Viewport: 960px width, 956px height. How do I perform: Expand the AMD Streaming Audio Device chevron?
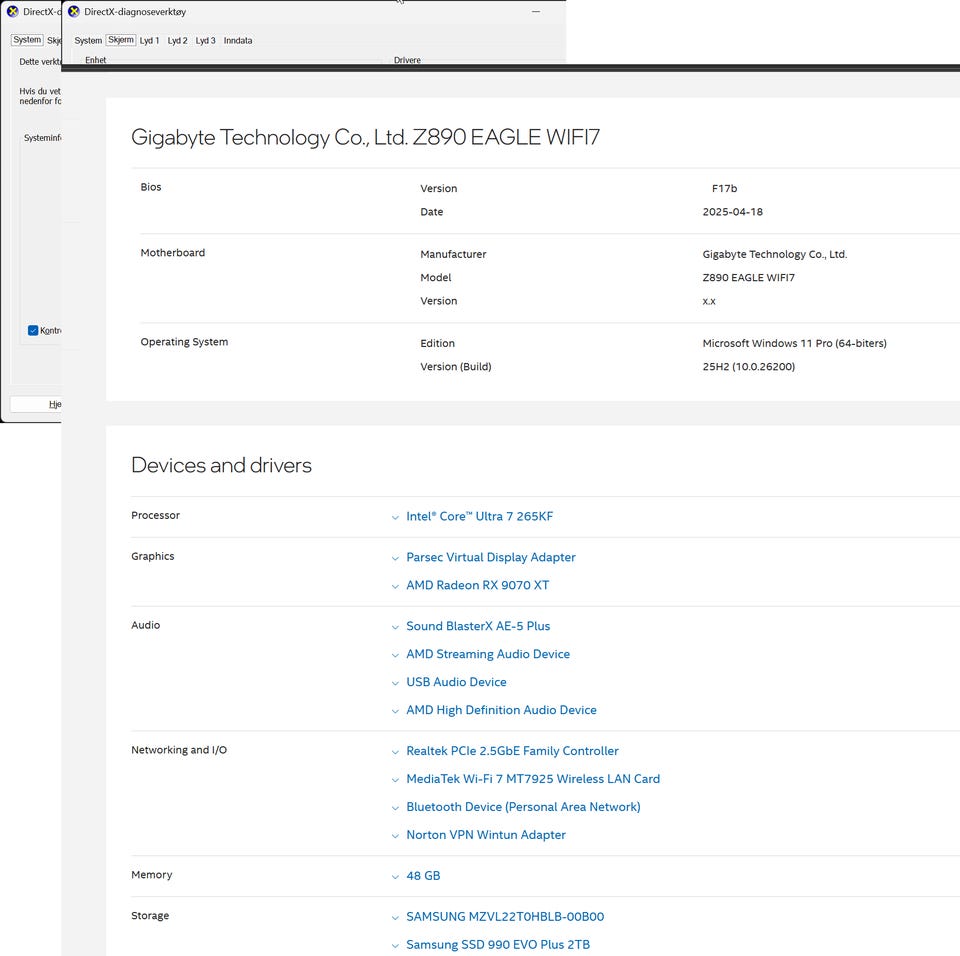(395, 655)
